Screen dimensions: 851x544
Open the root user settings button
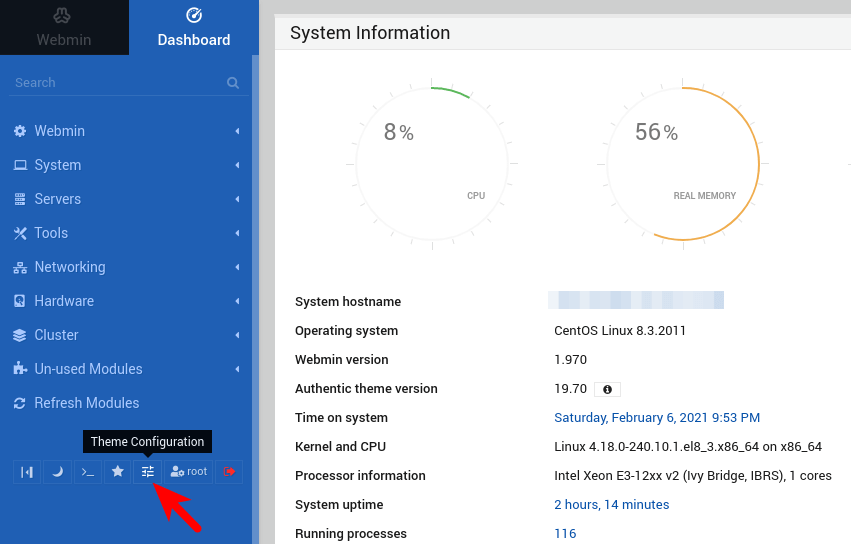click(189, 471)
